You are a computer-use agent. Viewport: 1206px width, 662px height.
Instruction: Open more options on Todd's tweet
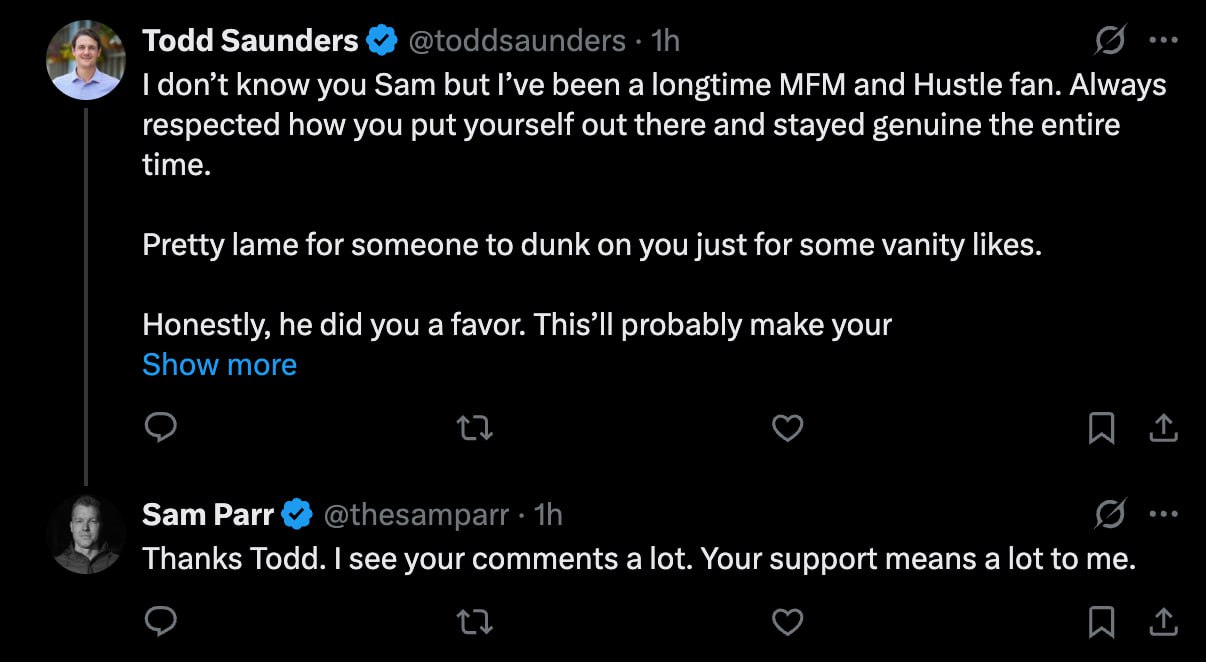point(1164,41)
